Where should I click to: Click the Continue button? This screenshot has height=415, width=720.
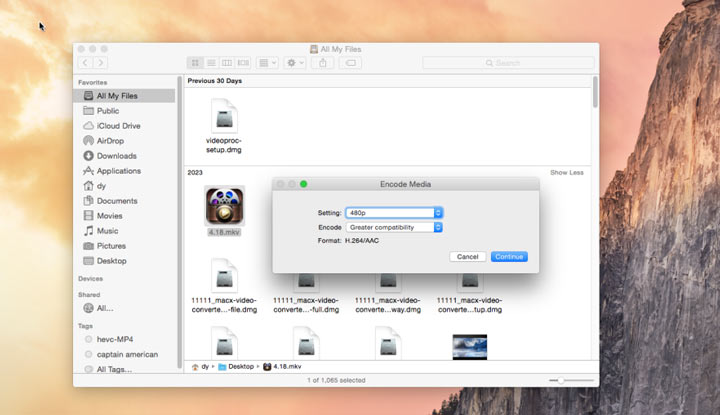(509, 257)
